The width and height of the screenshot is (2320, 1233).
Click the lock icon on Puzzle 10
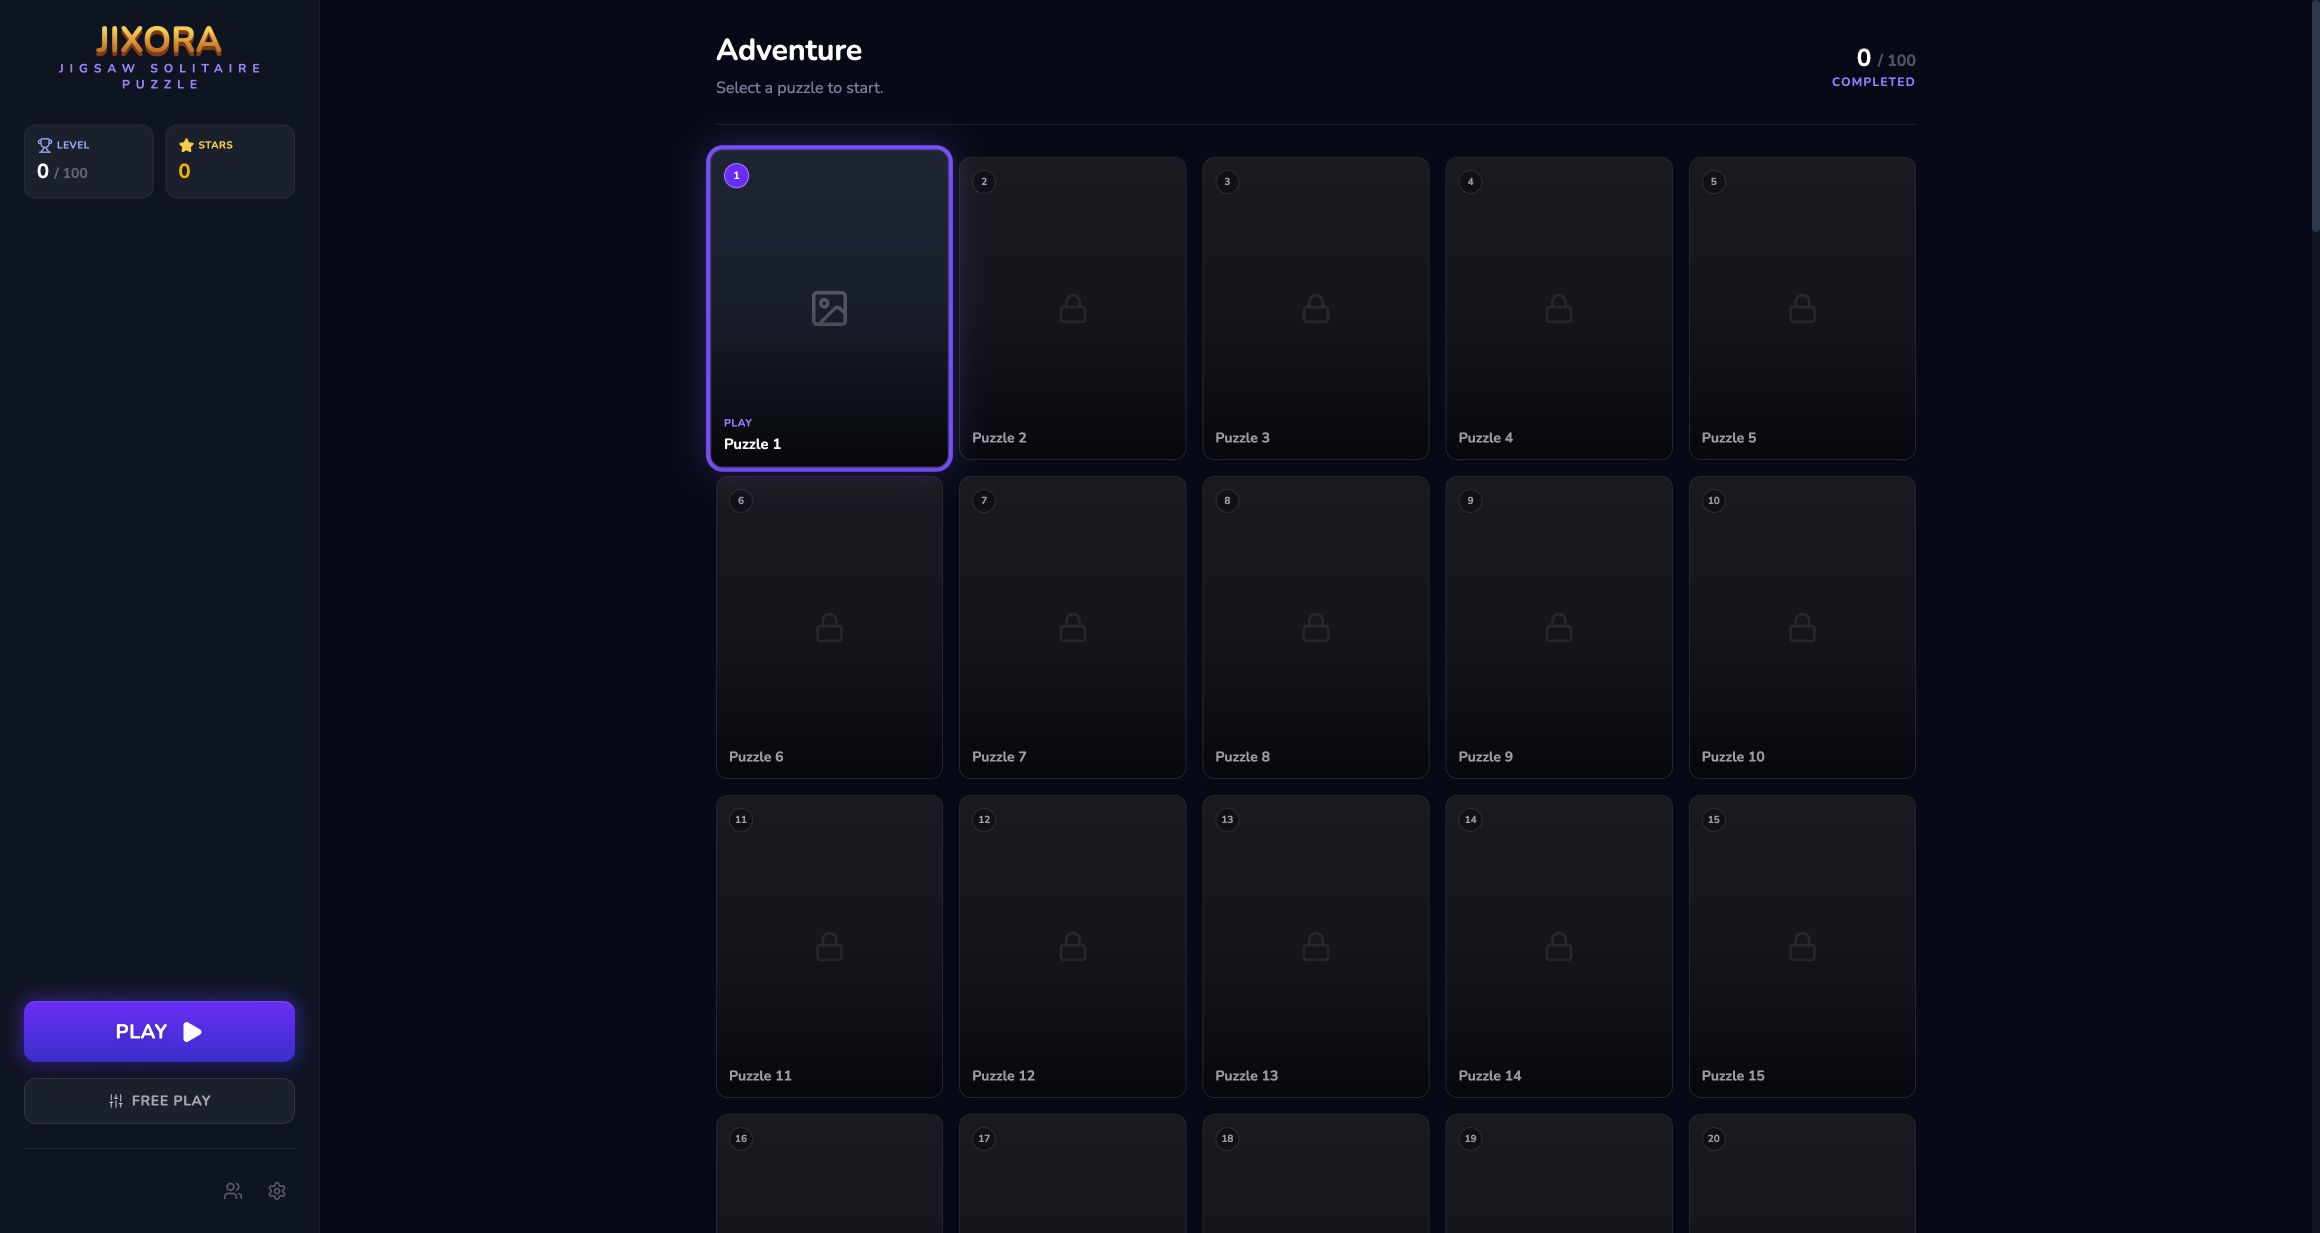pos(1802,627)
